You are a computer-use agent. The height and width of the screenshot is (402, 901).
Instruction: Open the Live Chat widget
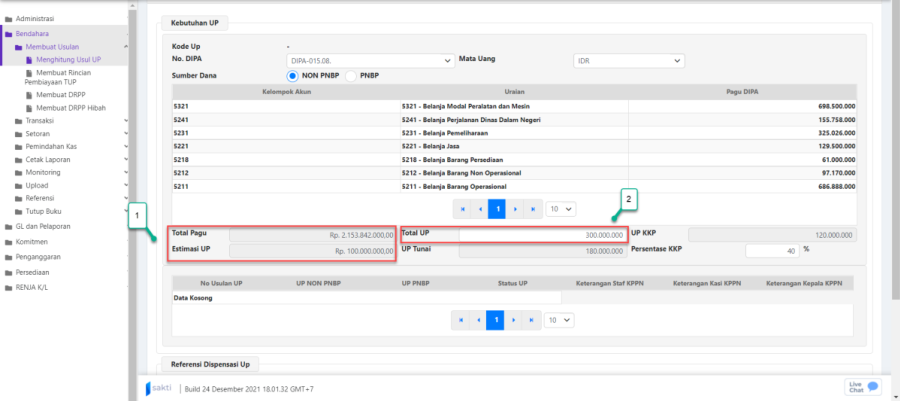pos(863,386)
